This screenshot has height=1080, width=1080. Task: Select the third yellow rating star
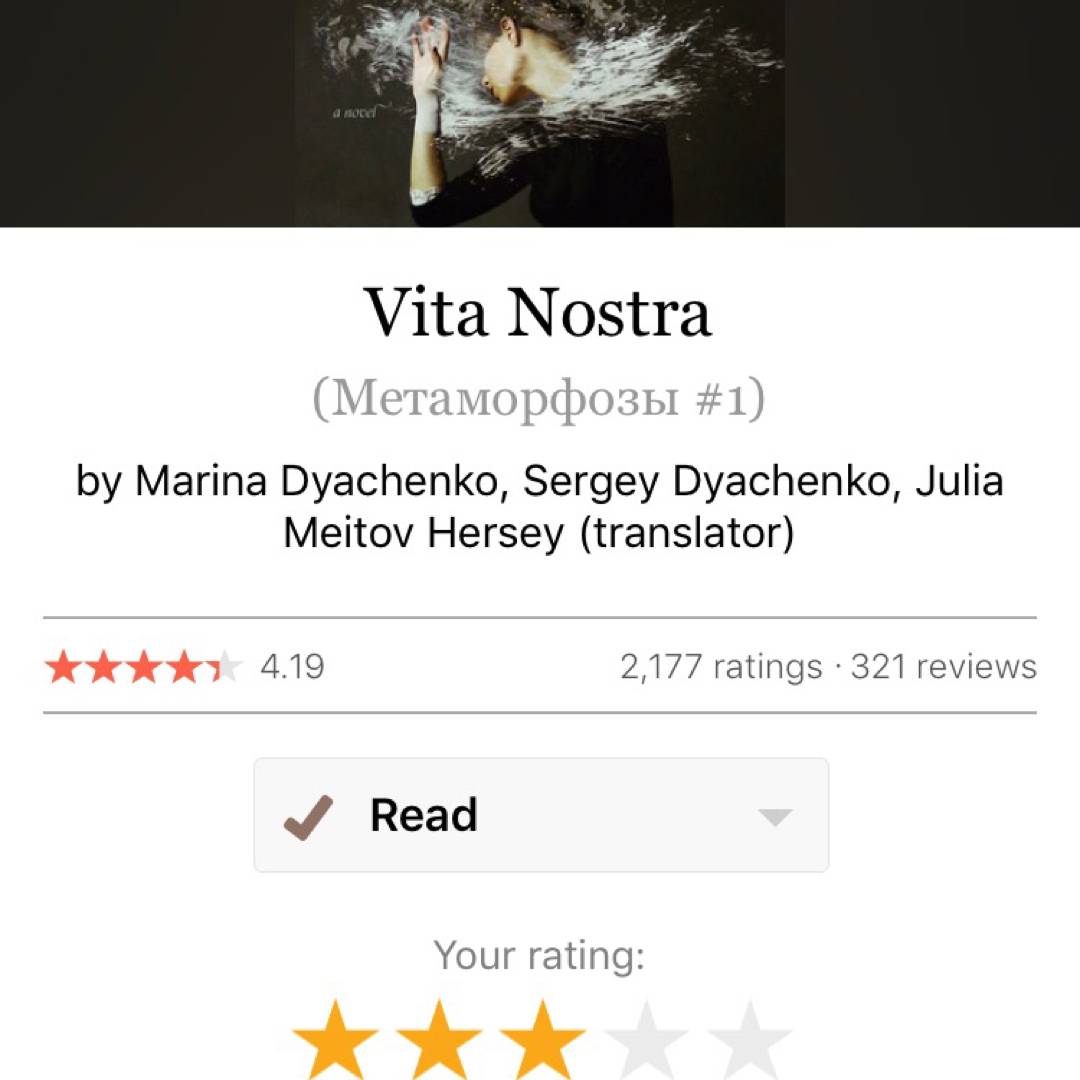542,1041
